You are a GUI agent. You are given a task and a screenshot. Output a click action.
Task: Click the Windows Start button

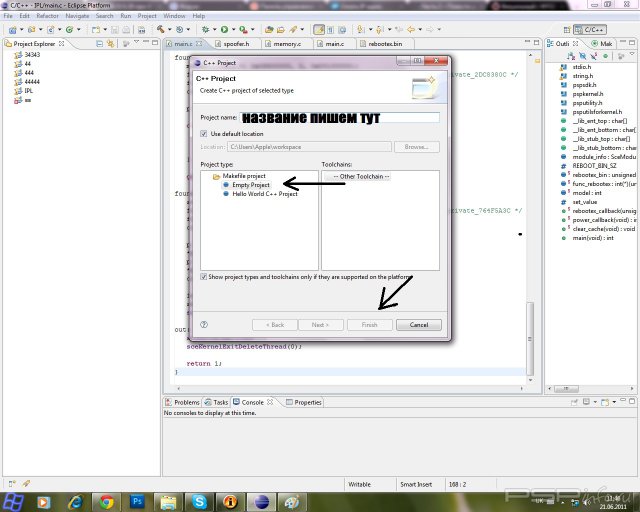pyautogui.click(x=14, y=500)
